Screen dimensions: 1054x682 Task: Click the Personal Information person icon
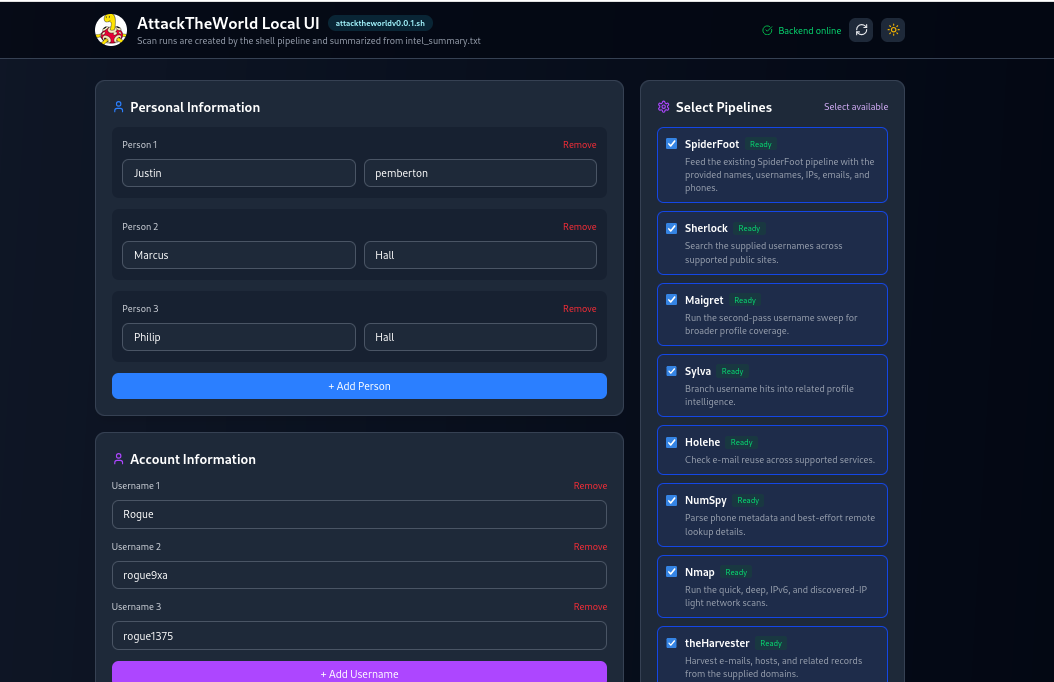[x=118, y=107]
